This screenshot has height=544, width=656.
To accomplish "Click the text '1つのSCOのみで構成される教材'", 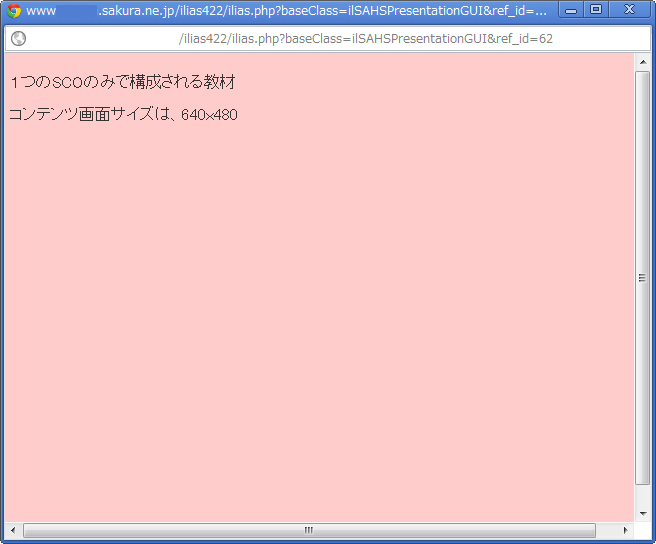I will (x=122, y=81).
